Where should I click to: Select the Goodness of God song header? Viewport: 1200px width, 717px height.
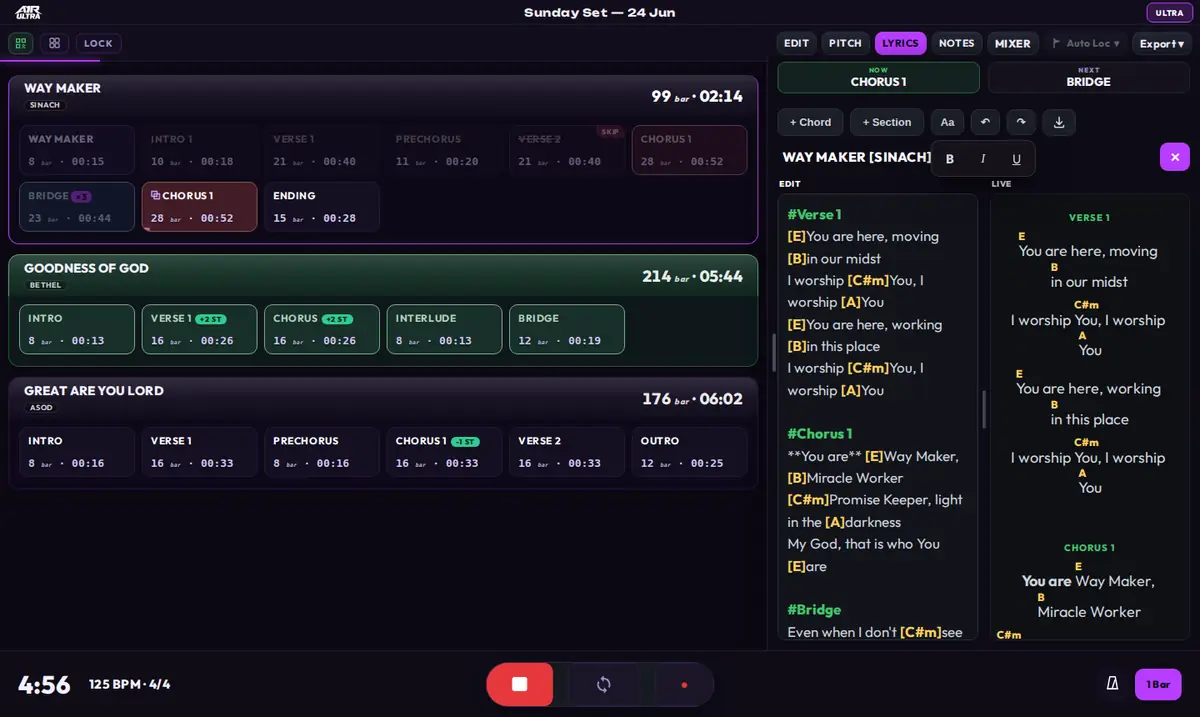(x=383, y=276)
